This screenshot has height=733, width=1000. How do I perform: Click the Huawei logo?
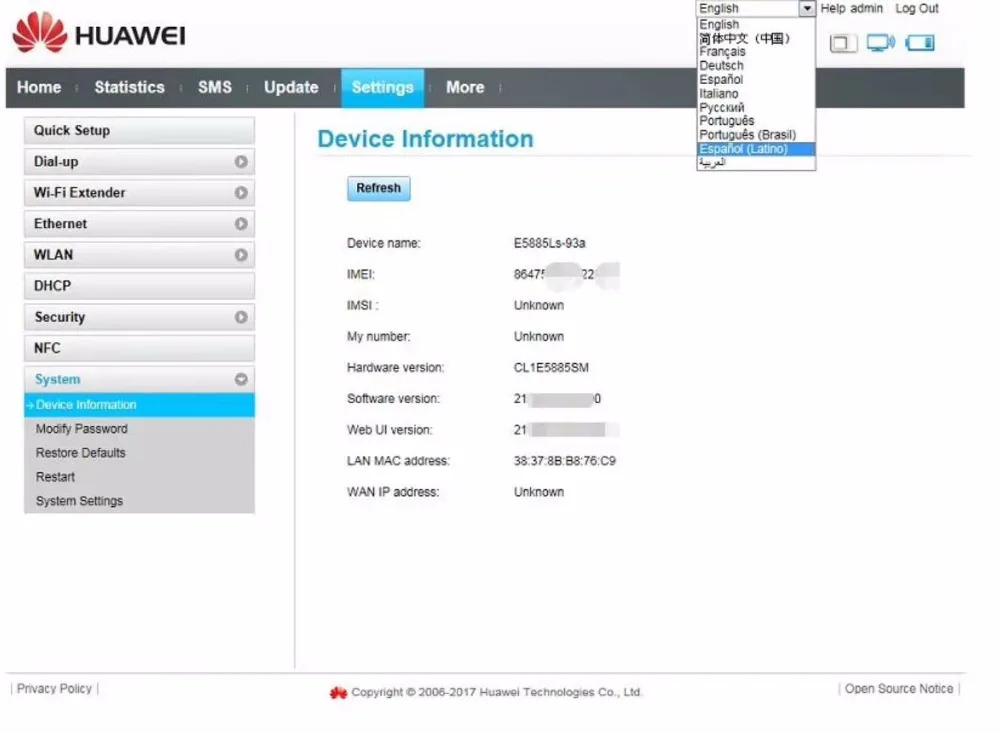click(99, 33)
